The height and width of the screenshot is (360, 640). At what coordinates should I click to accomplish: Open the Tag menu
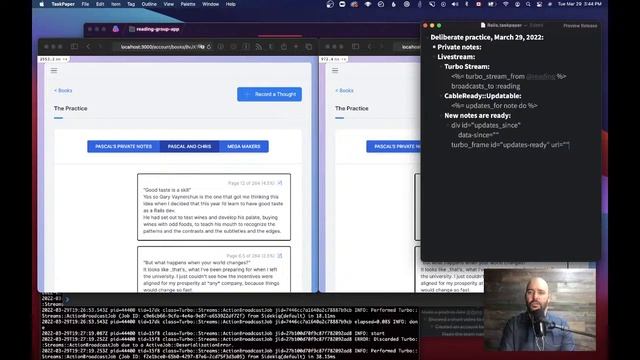[131, 4]
